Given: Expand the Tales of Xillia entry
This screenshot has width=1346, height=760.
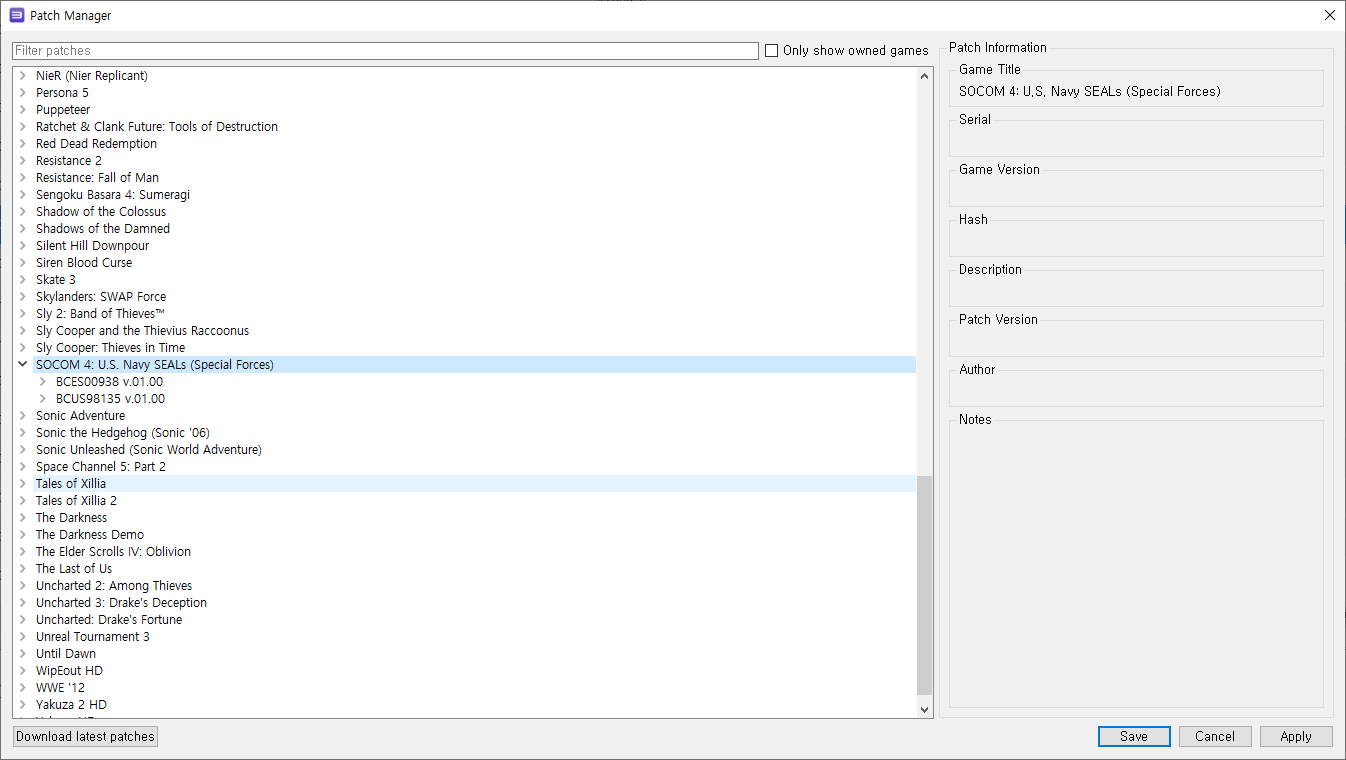Looking at the screenshot, I should pyautogui.click(x=22, y=484).
